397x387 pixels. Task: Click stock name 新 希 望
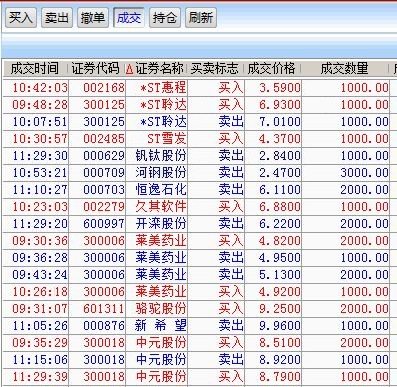point(161,326)
